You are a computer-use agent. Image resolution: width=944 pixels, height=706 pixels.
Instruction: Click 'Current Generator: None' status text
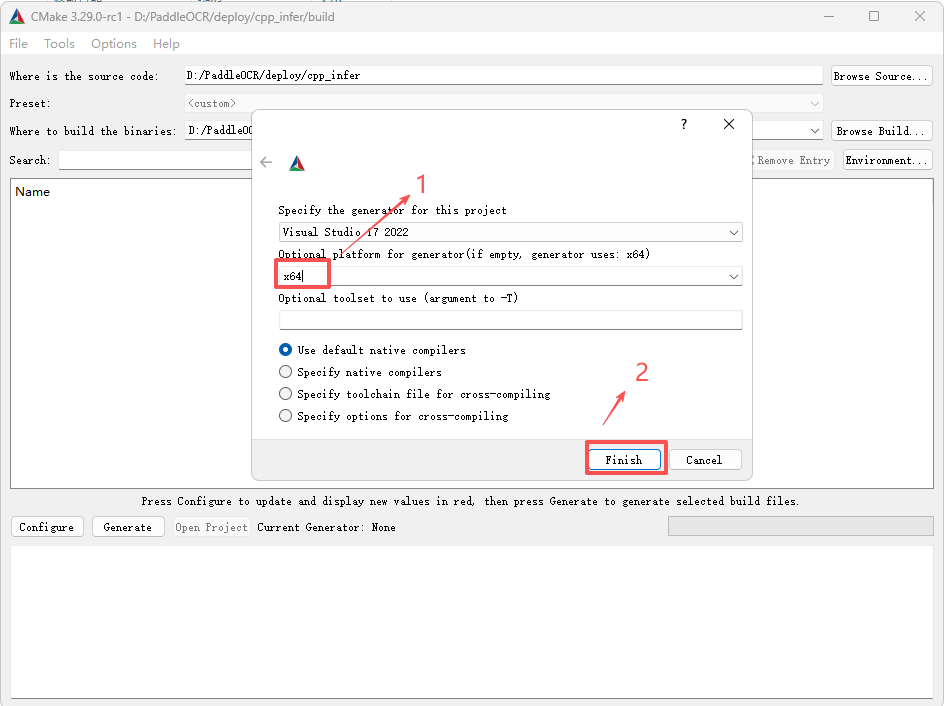click(326, 527)
